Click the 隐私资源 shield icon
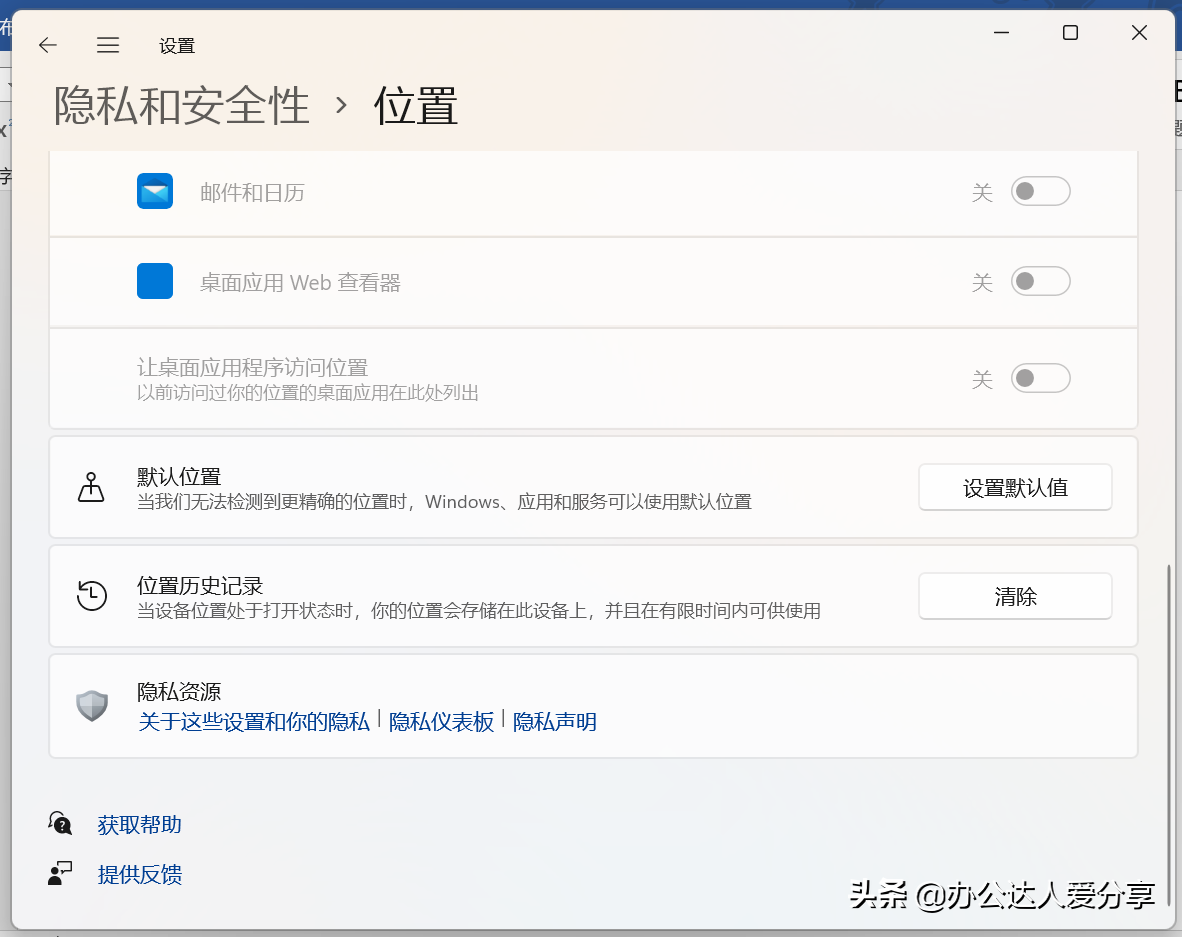This screenshot has height=937, width=1182. tap(92, 706)
